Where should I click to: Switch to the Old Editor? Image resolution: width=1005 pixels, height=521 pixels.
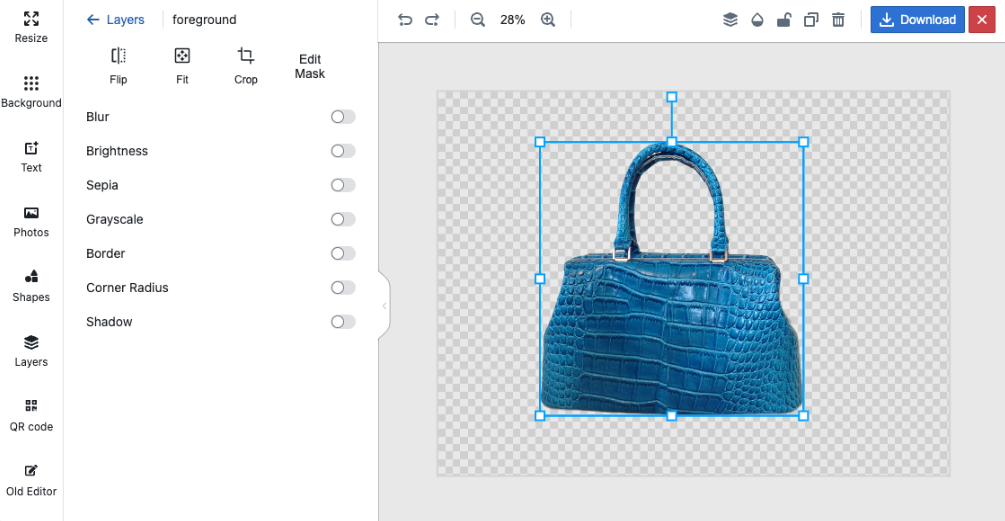[x=31, y=480]
